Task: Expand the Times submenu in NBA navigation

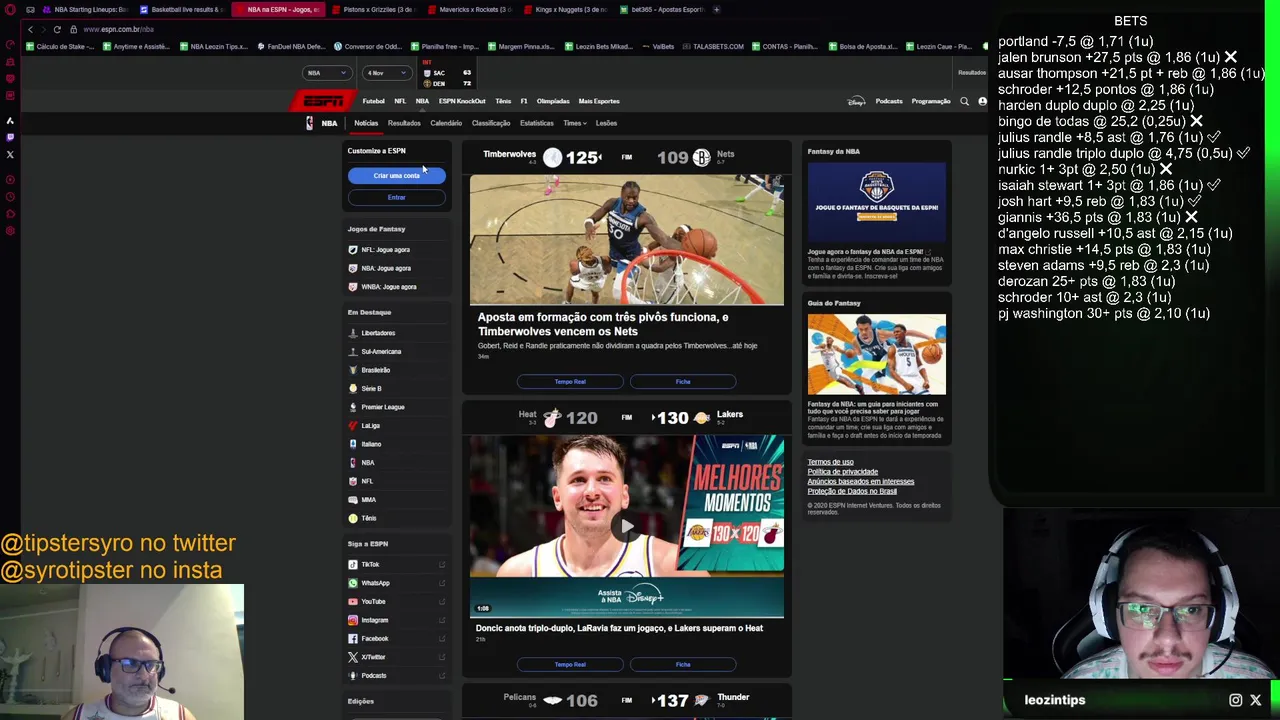Action: (x=575, y=123)
